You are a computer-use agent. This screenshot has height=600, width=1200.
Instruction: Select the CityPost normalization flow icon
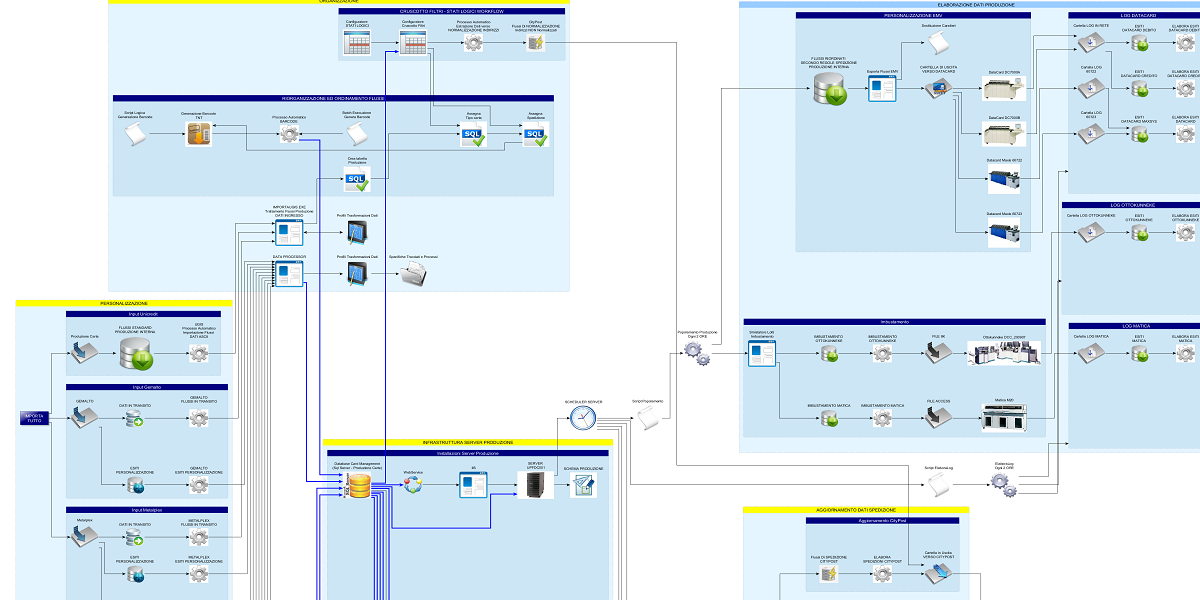pos(536,44)
